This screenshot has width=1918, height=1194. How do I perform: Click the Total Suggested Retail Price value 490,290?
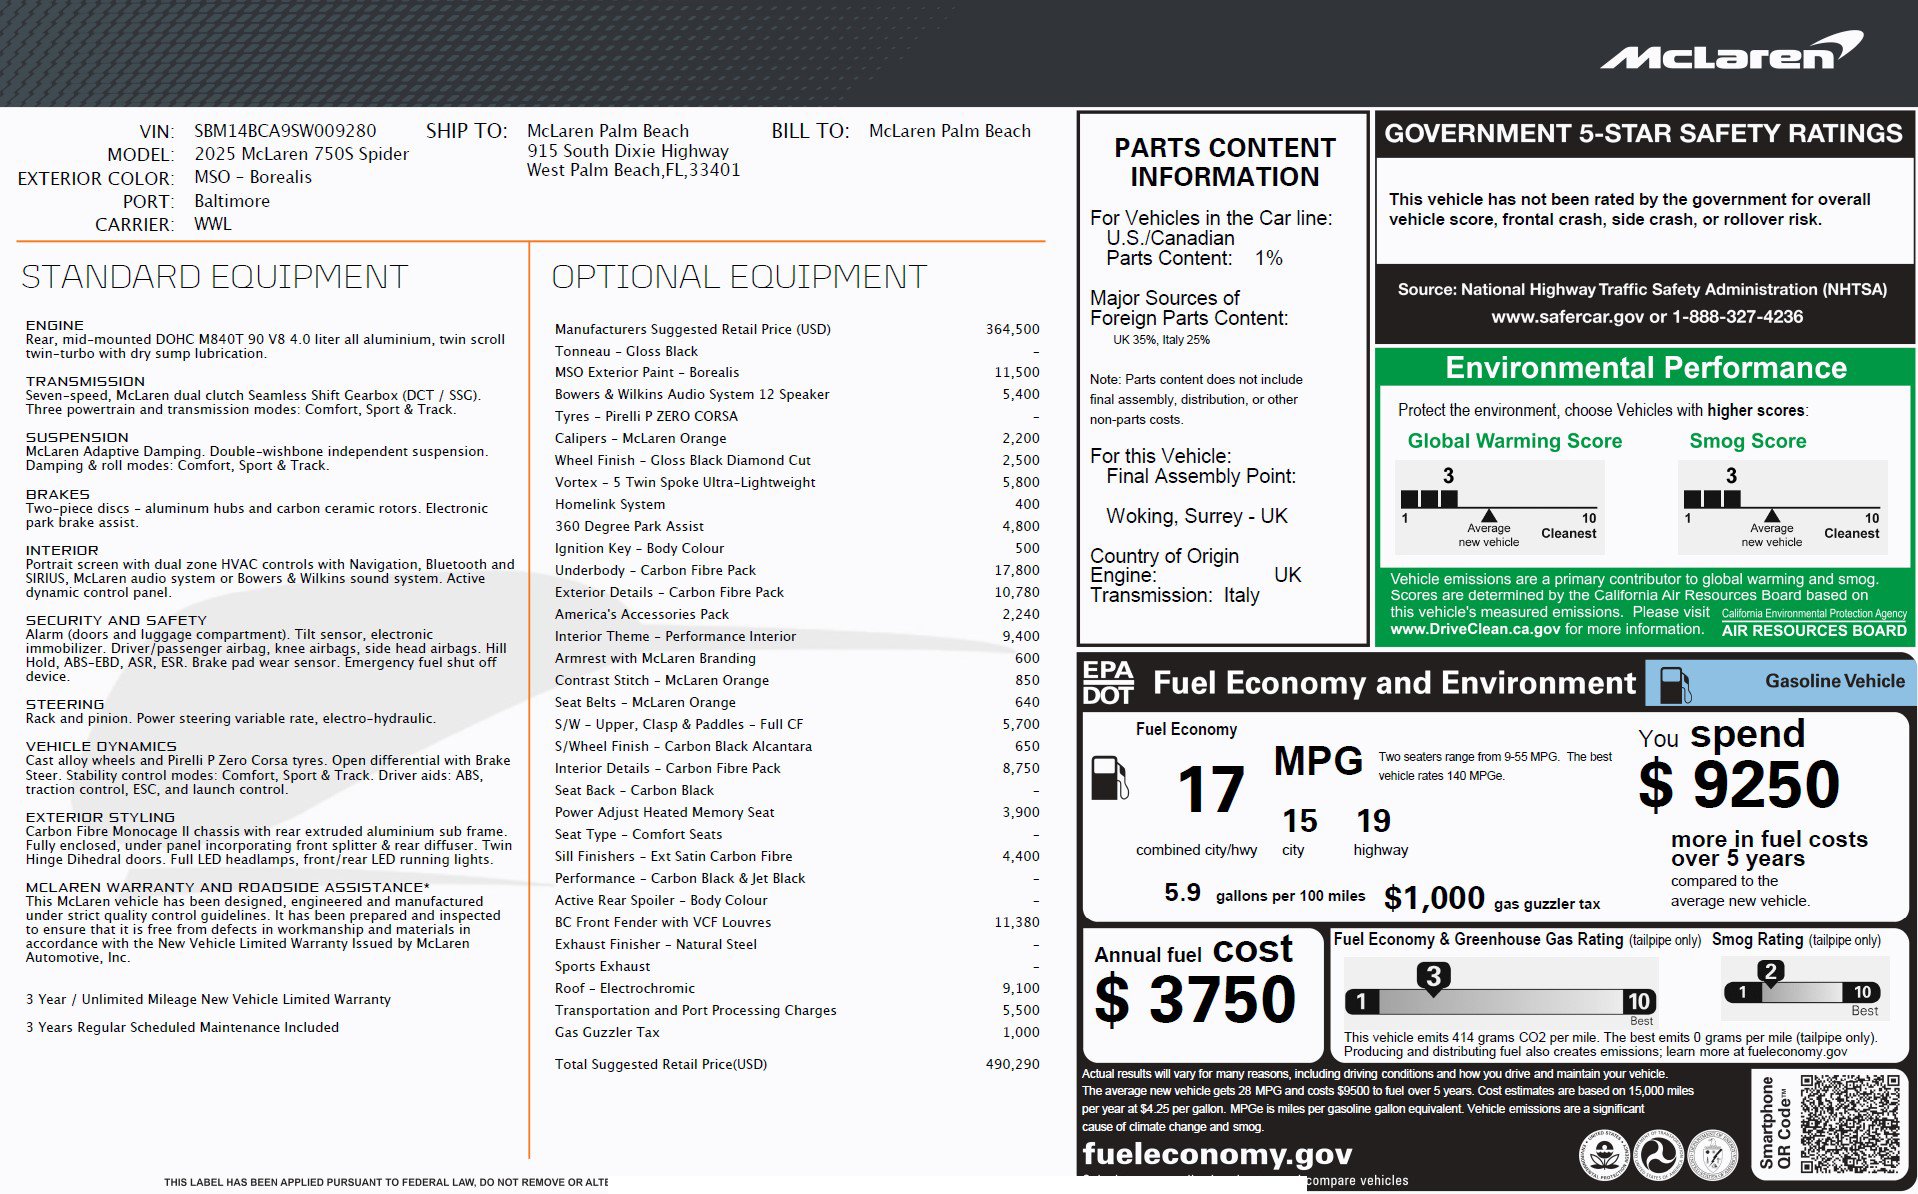pyautogui.click(x=1012, y=1064)
